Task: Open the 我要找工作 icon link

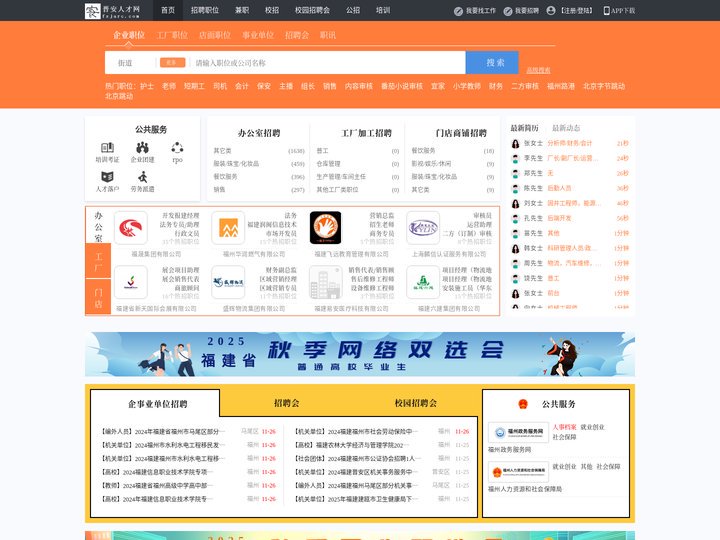Action: coord(458,11)
